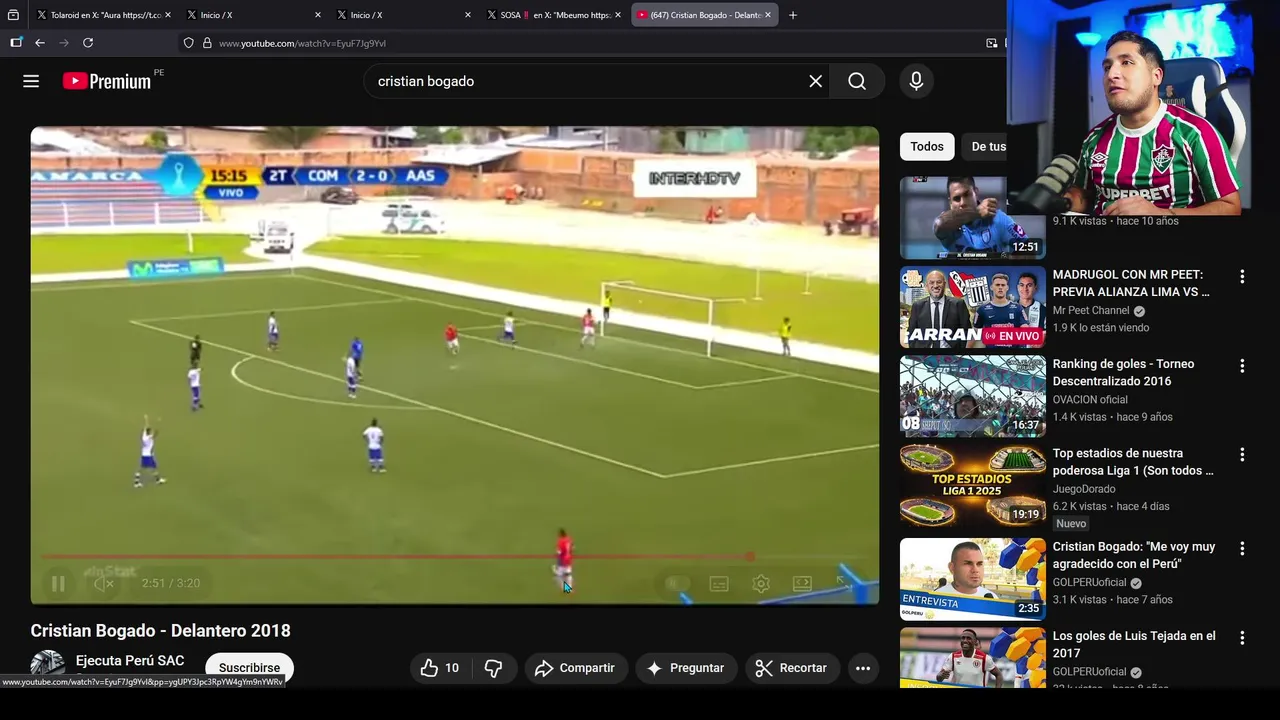
Task: Unmute the video volume icon
Action: click(x=104, y=583)
